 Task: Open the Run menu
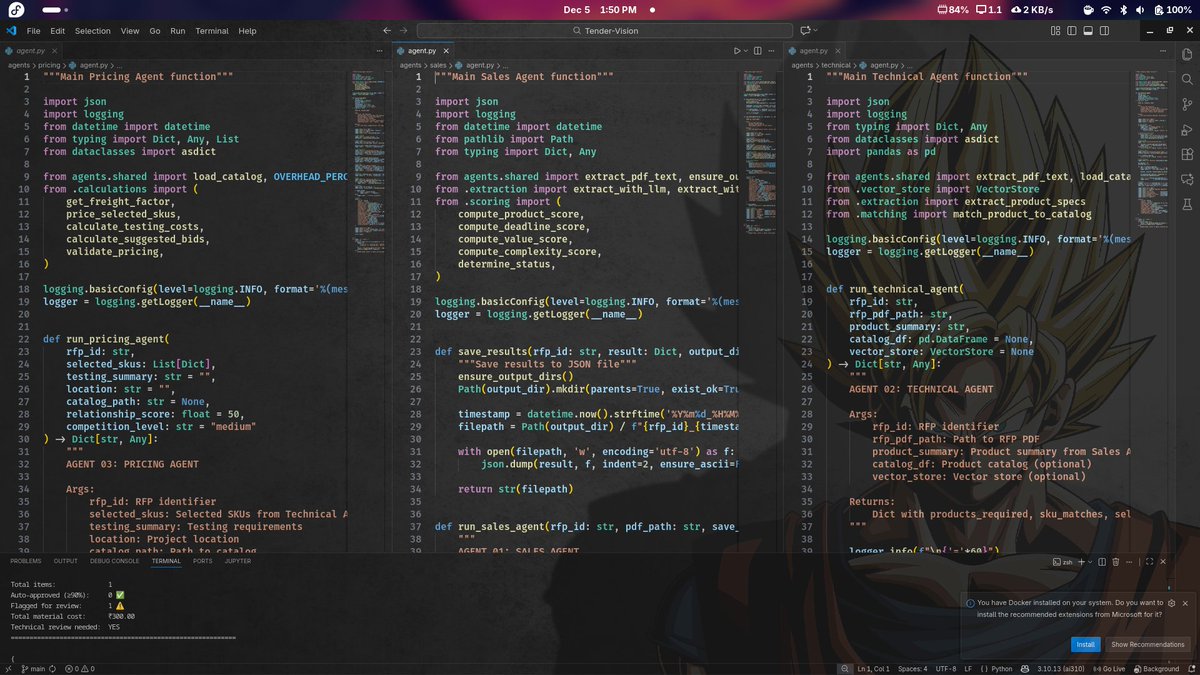(178, 31)
